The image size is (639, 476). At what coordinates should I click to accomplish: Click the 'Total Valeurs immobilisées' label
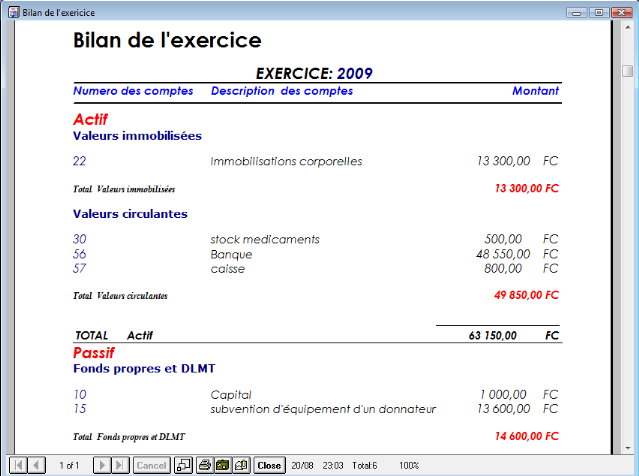[x=124, y=189]
